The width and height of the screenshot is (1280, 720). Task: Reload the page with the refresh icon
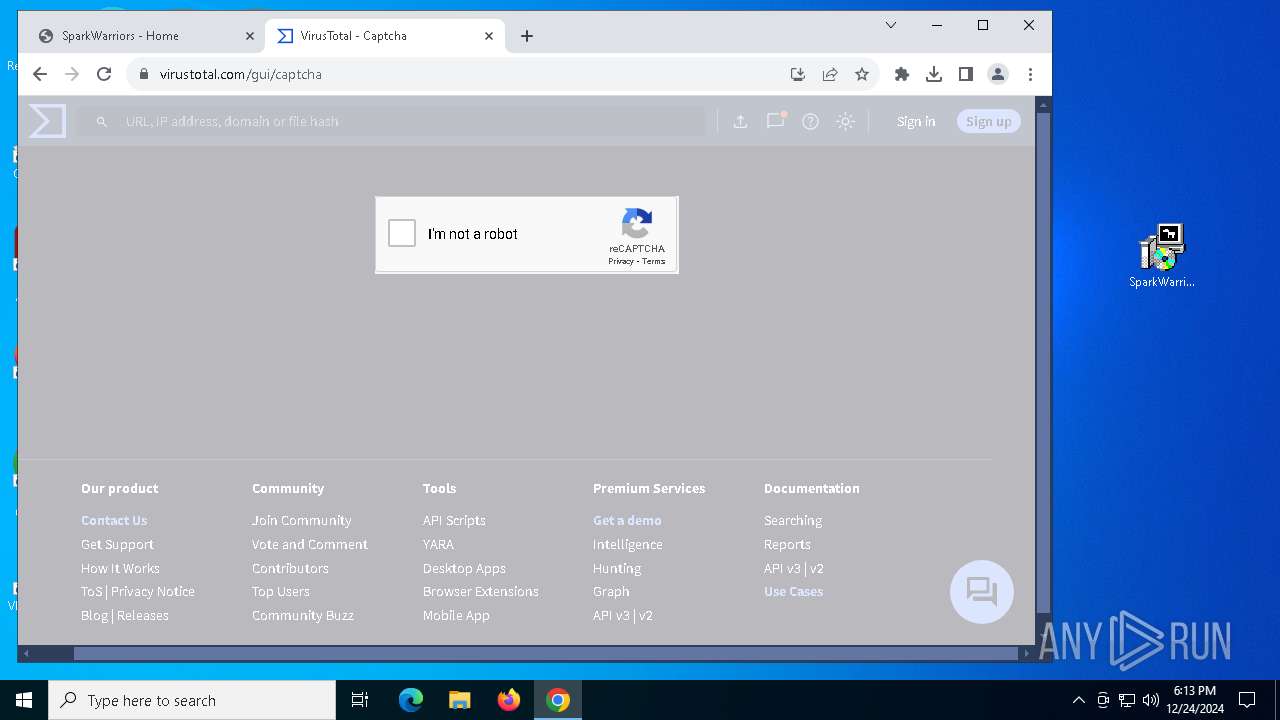104,74
